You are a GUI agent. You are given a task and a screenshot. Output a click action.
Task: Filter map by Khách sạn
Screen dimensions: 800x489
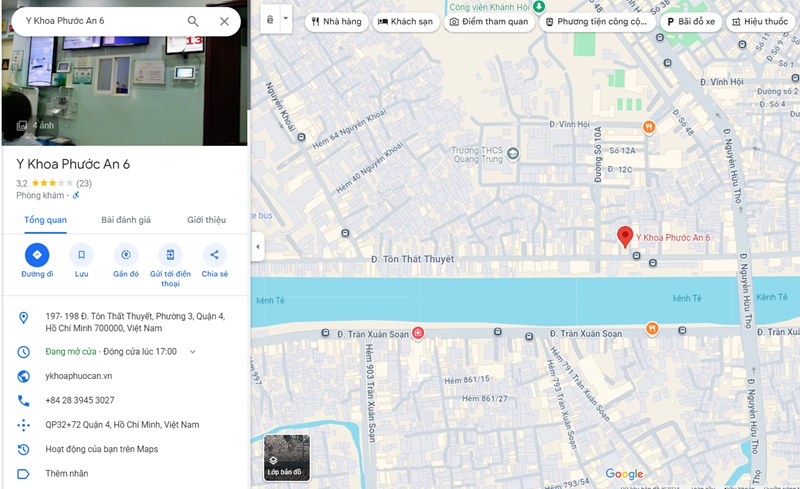[406, 21]
